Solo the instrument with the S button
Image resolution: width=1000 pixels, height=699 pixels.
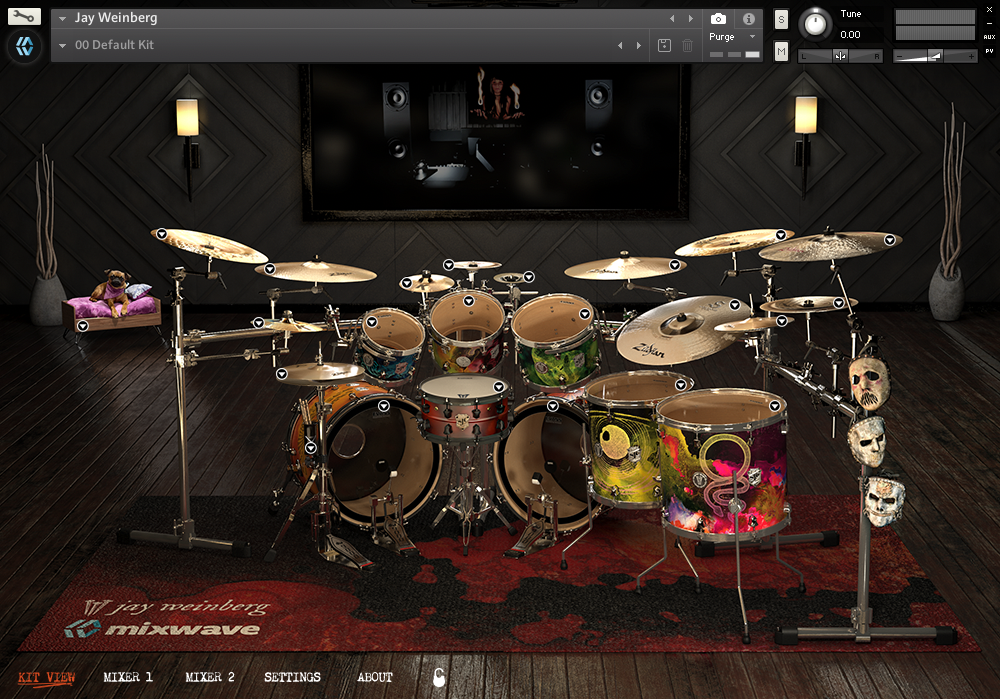(x=779, y=19)
